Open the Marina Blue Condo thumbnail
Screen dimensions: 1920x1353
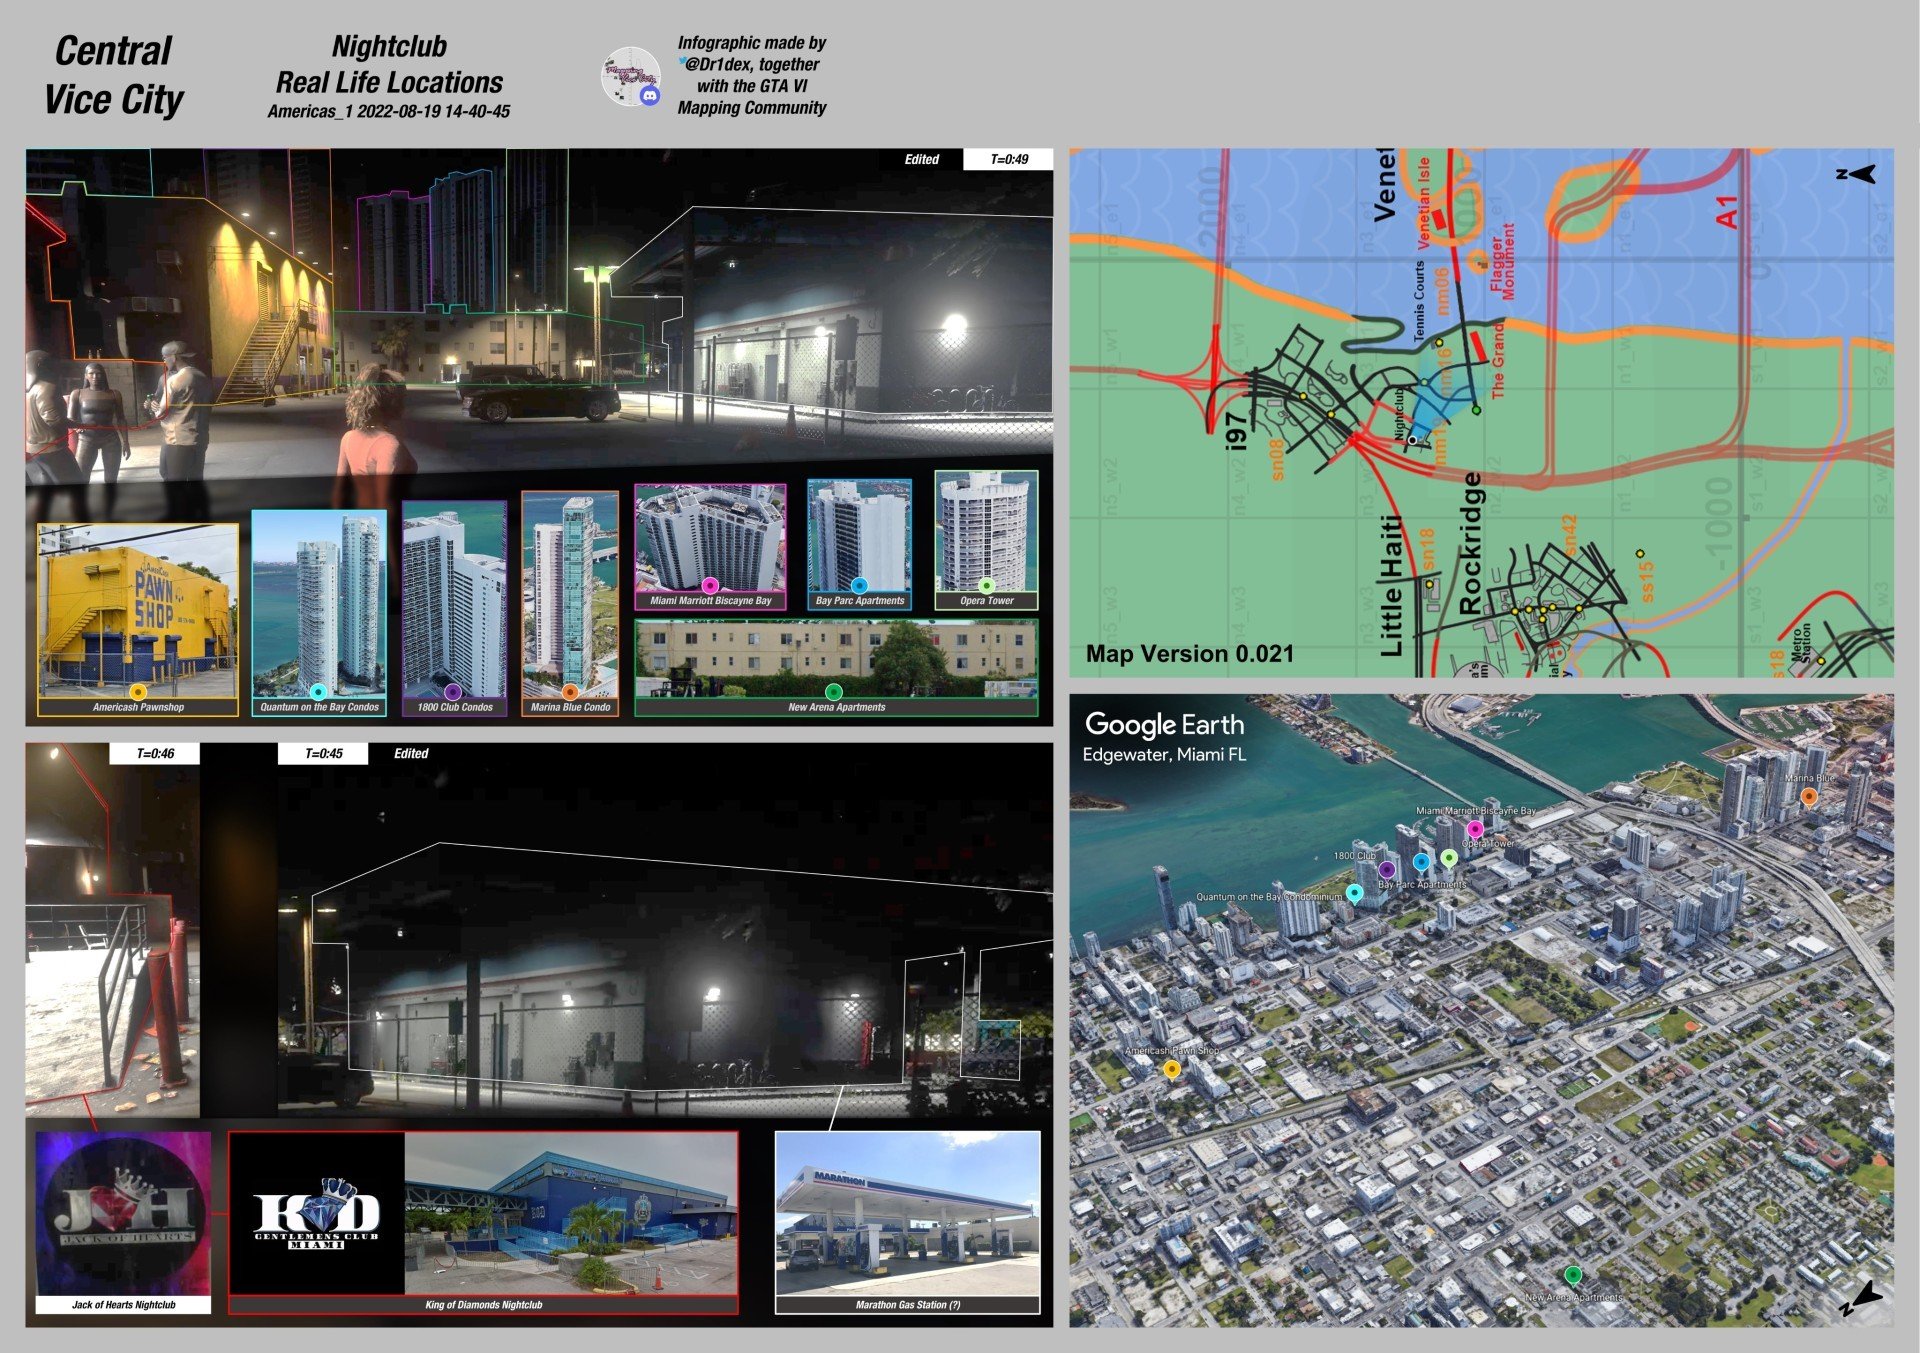570,604
